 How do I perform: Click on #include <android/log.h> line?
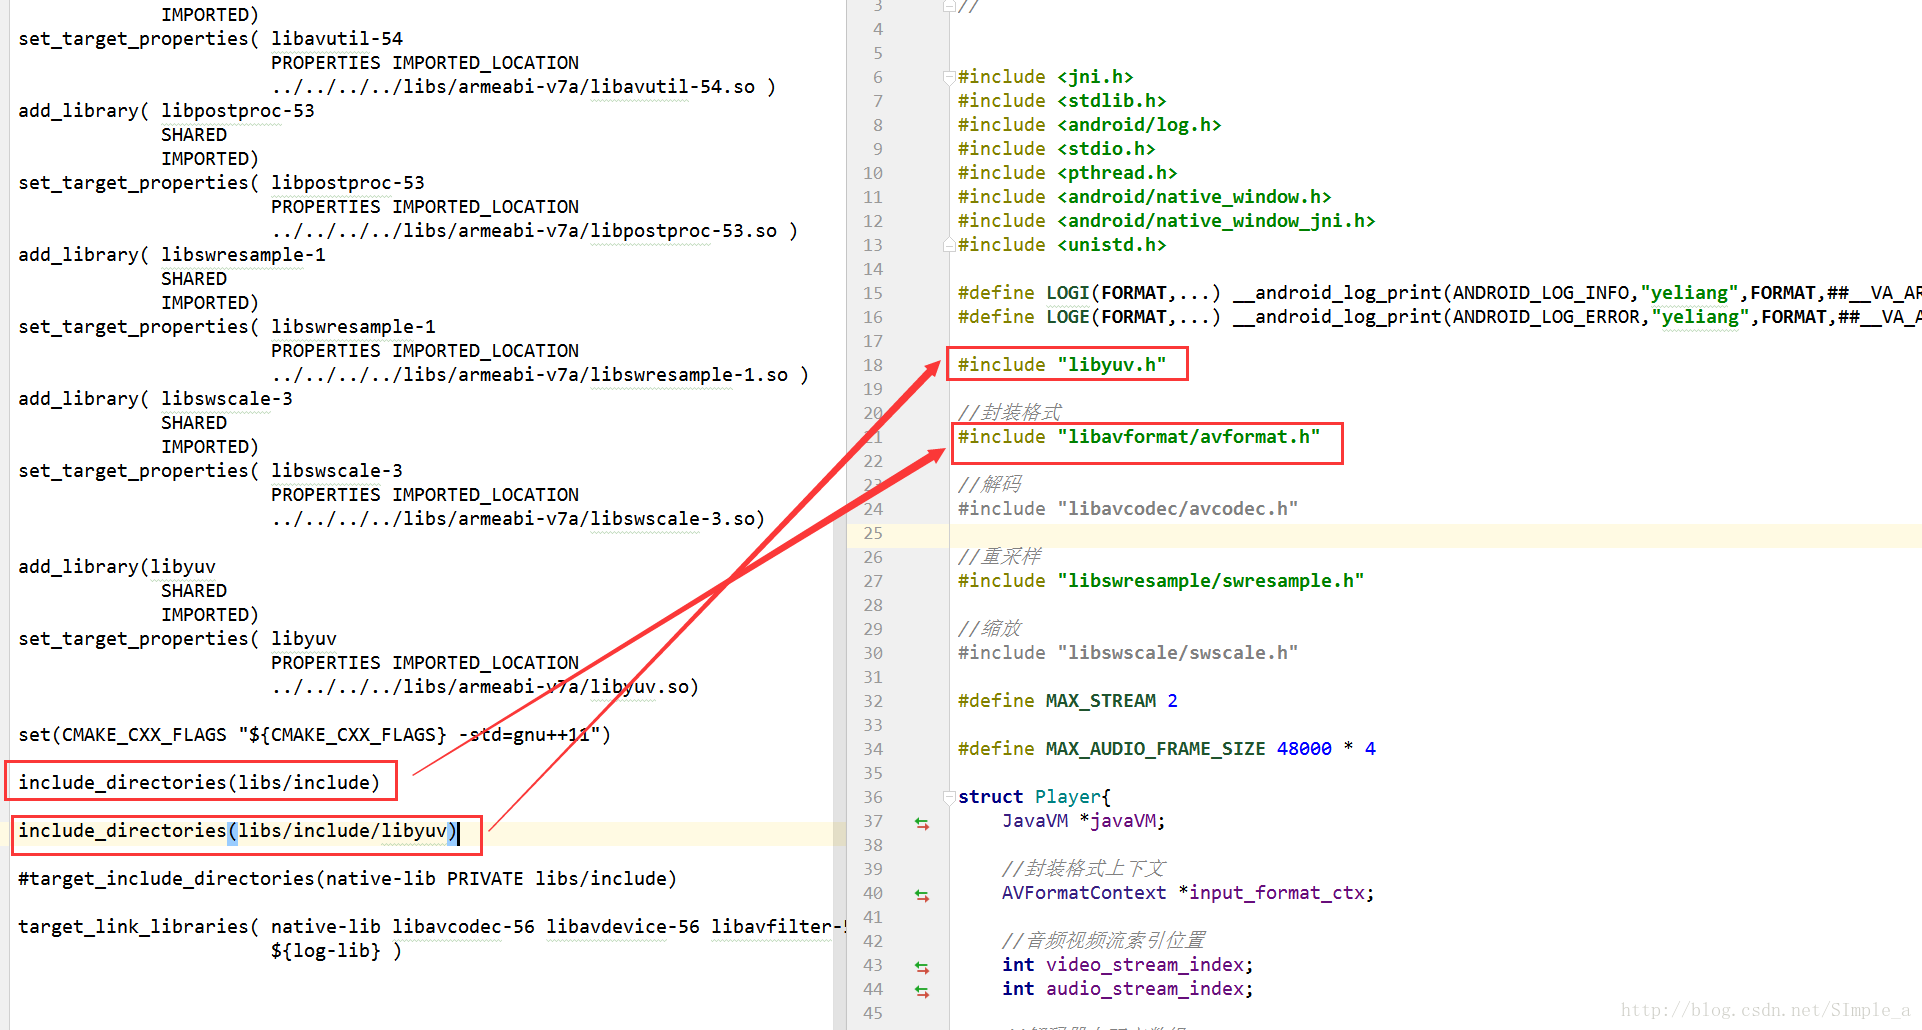[x=1089, y=124]
